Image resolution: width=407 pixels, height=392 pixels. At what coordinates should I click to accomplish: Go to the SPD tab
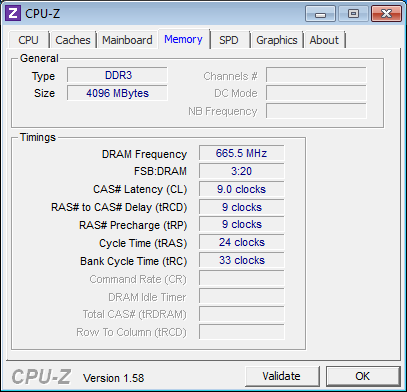229,40
